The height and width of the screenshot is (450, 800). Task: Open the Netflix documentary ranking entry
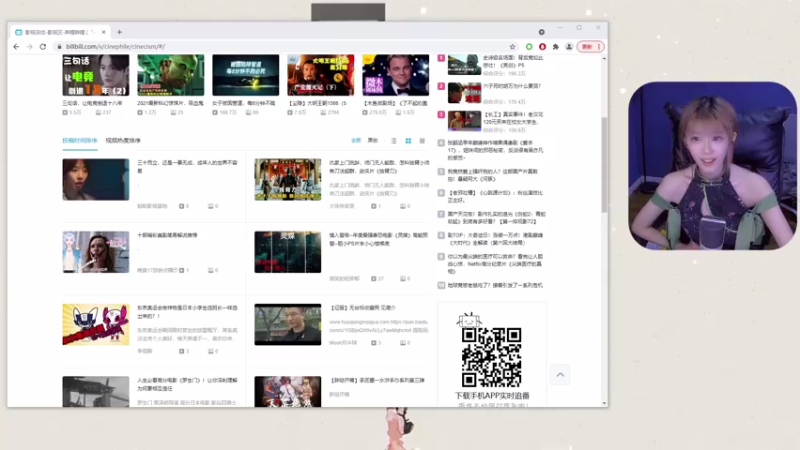pyautogui.click(x=495, y=264)
